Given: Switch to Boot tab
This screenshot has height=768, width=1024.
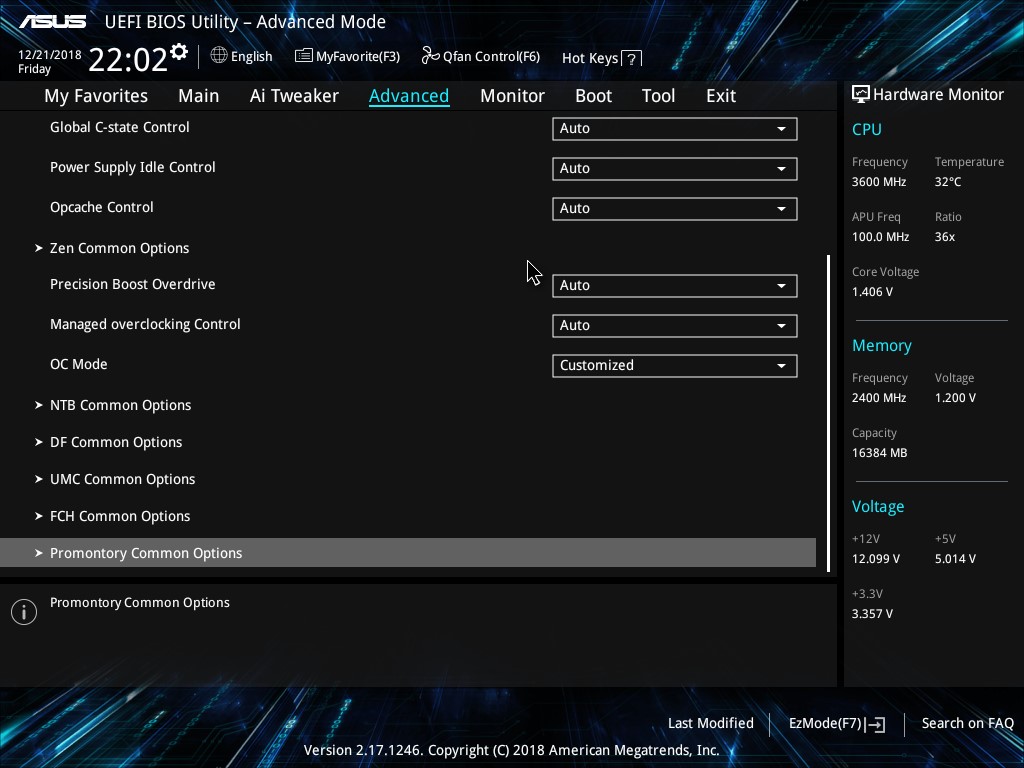Looking at the screenshot, I should [x=593, y=96].
